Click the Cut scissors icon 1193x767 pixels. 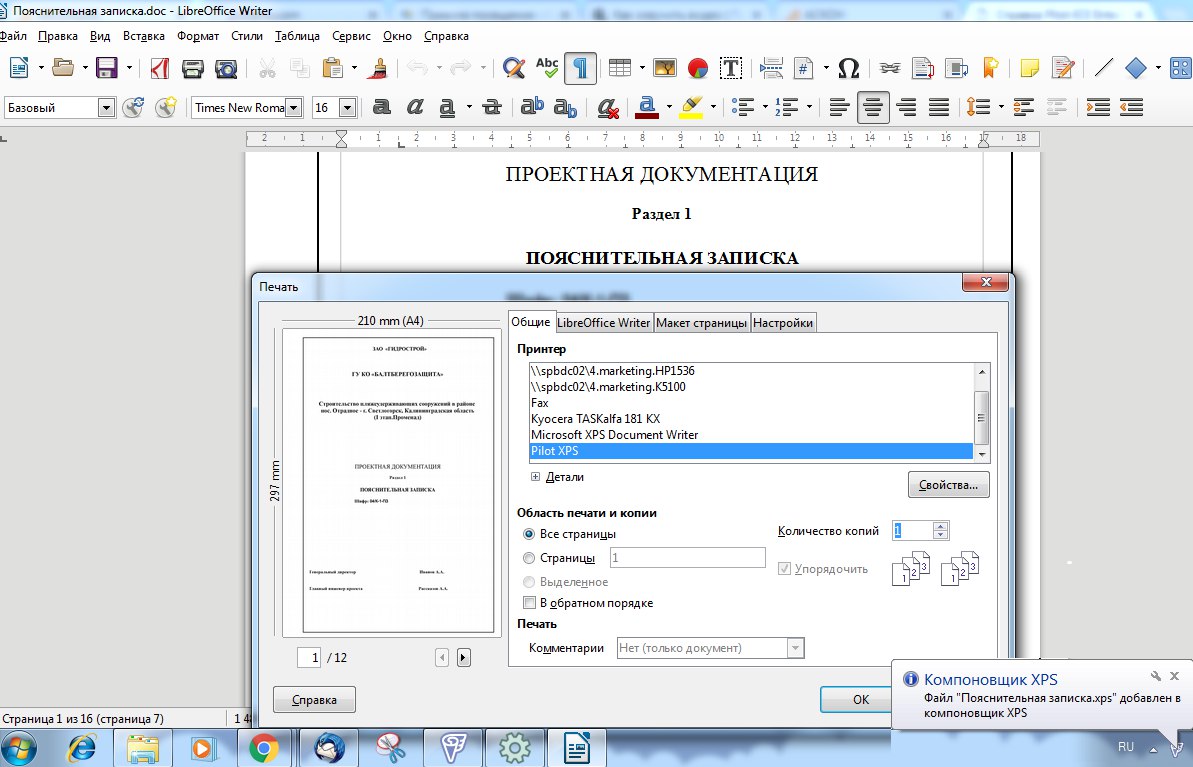[267, 68]
